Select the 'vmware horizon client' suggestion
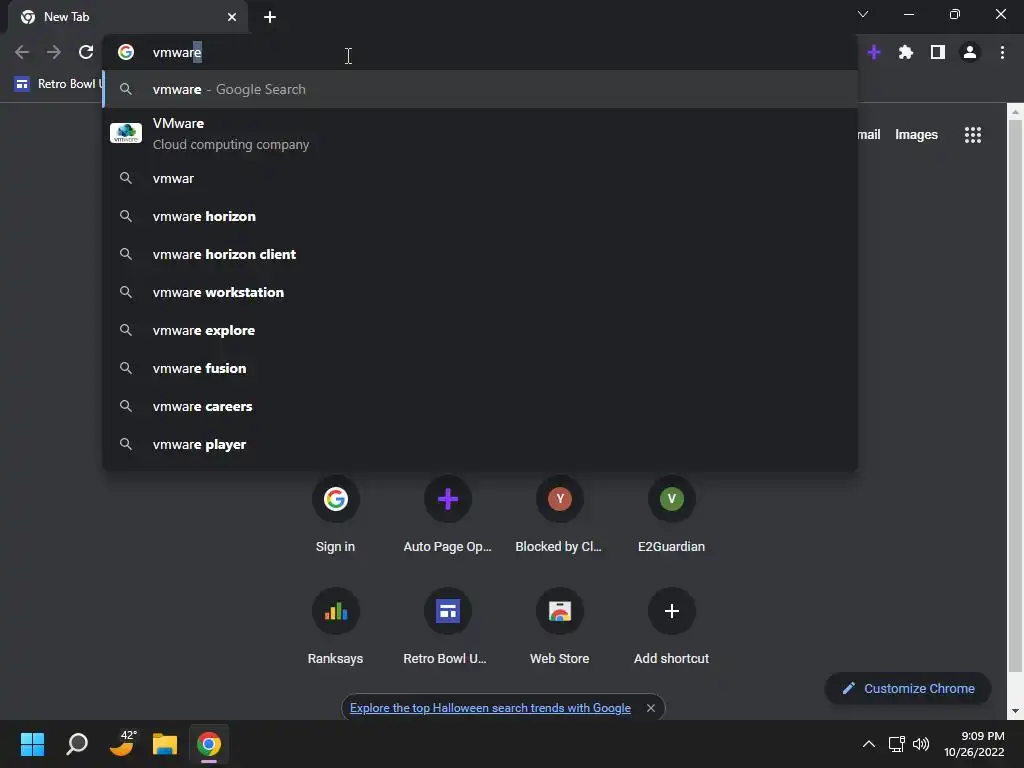The width and height of the screenshot is (1024, 768). [x=480, y=254]
